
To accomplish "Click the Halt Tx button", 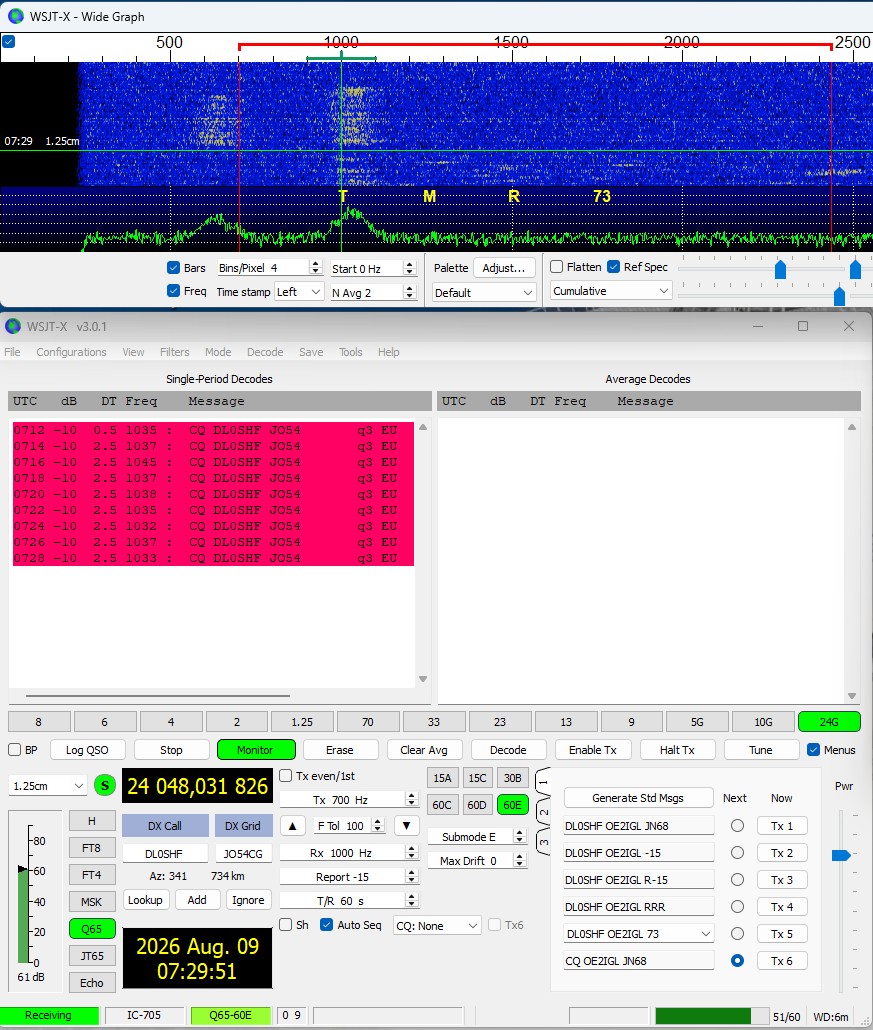I will click(x=677, y=750).
